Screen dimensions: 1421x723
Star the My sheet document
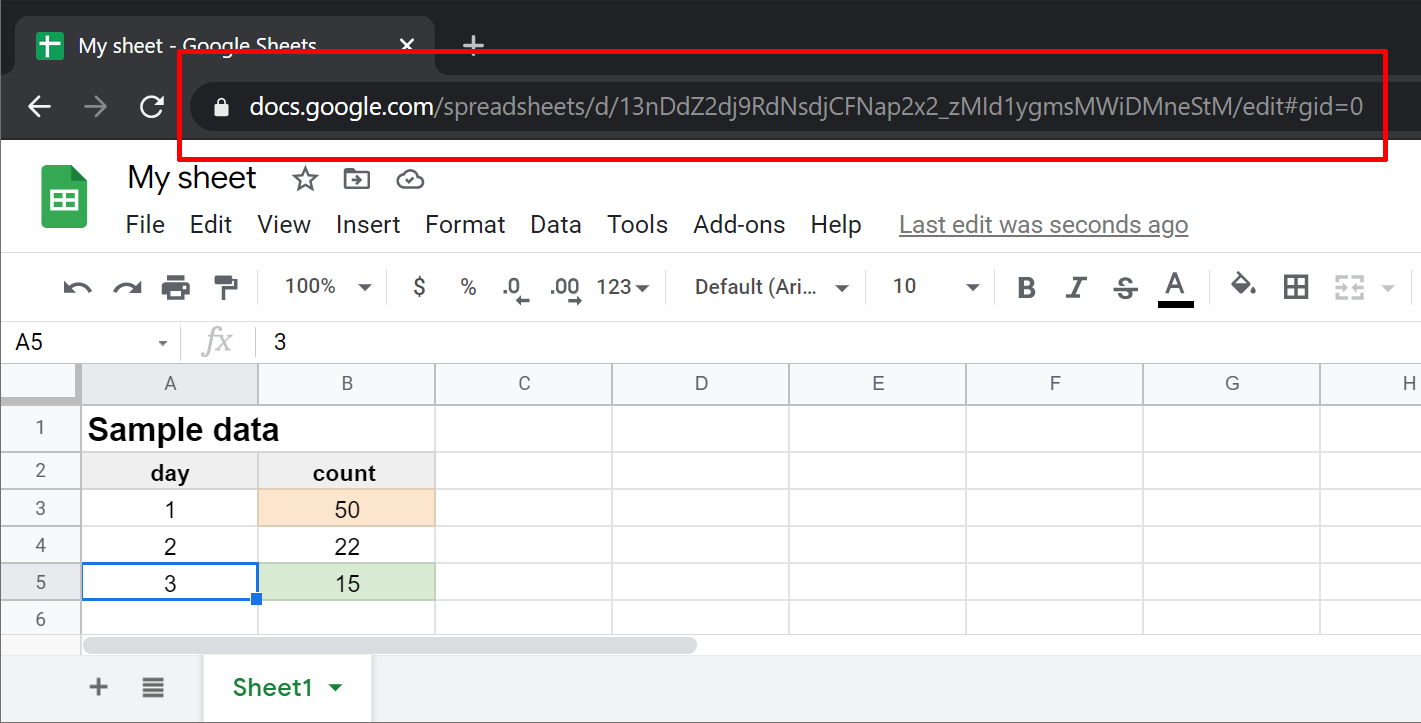tap(305, 179)
